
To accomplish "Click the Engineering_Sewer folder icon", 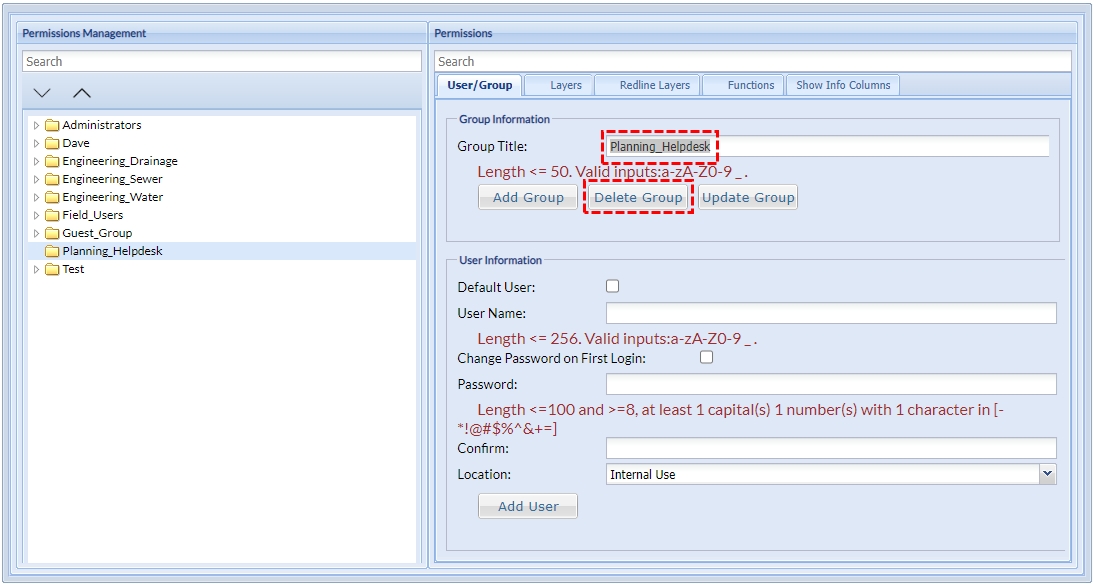I will click(x=52, y=179).
